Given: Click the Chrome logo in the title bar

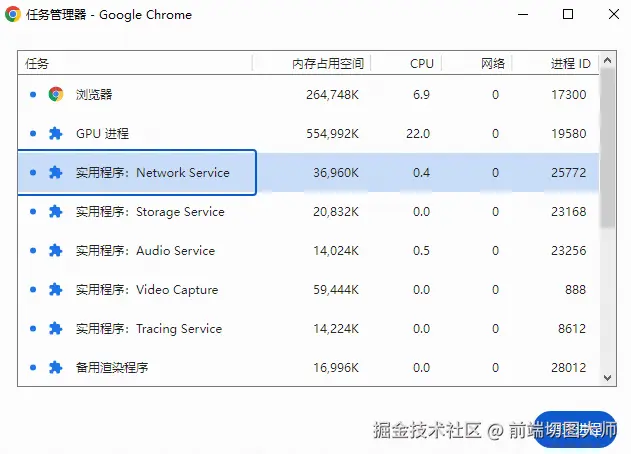Looking at the screenshot, I should [x=13, y=14].
